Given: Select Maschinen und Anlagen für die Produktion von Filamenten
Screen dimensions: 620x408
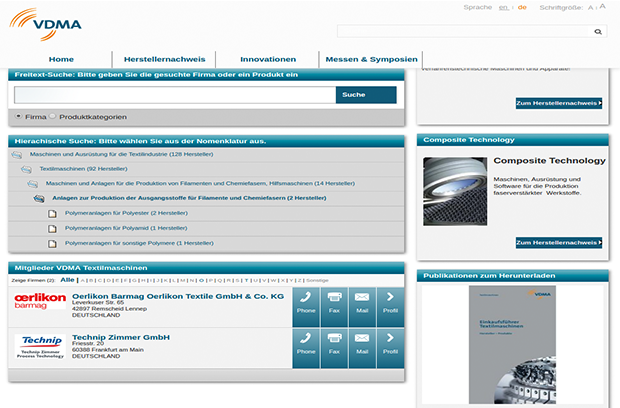Looking at the screenshot, I should coord(200,183).
